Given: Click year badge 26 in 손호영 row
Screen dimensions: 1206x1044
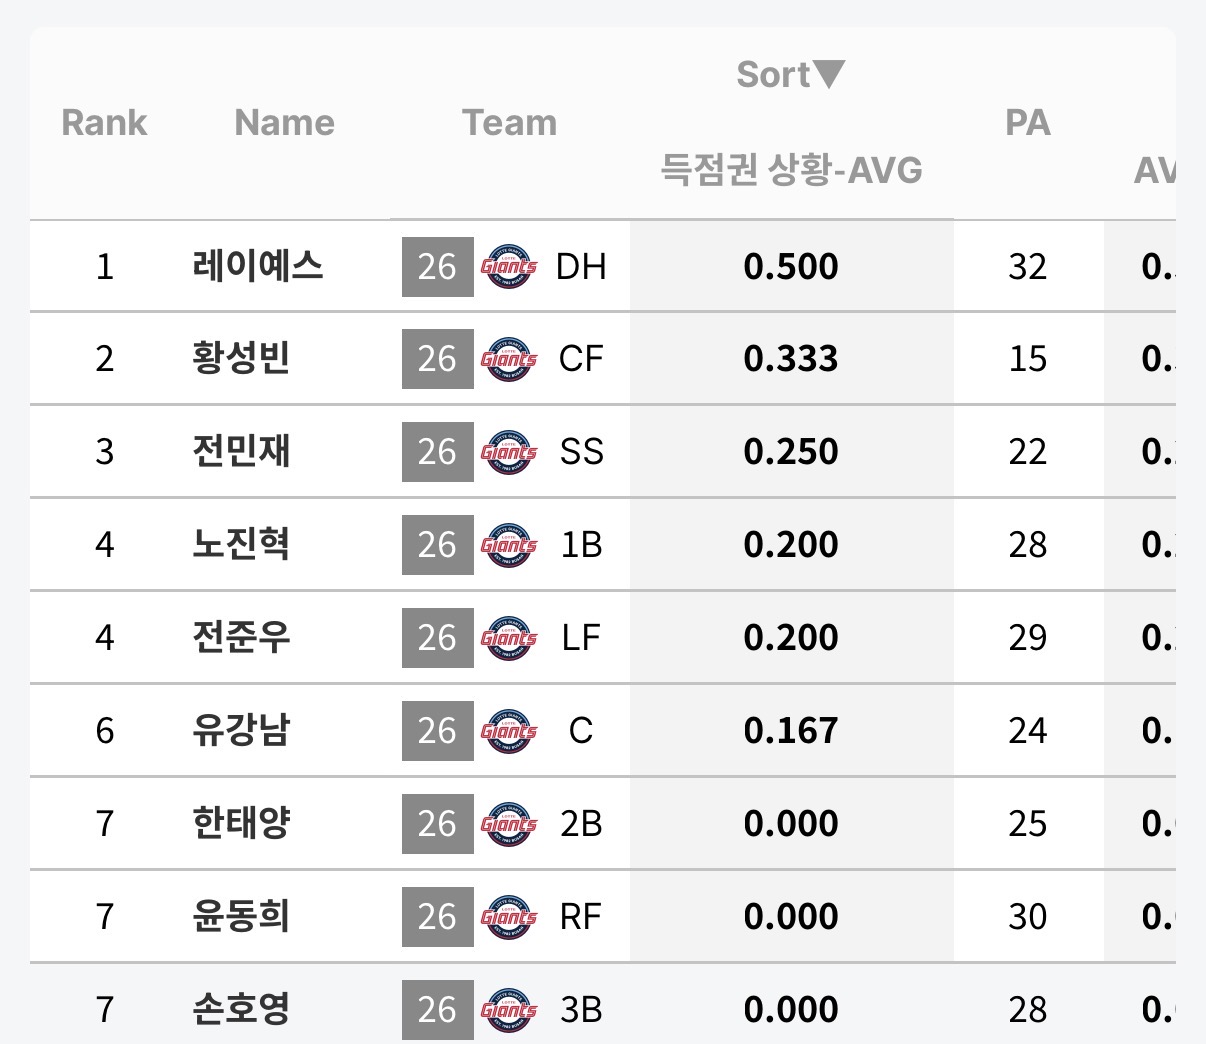Looking at the screenshot, I should click(437, 1009).
